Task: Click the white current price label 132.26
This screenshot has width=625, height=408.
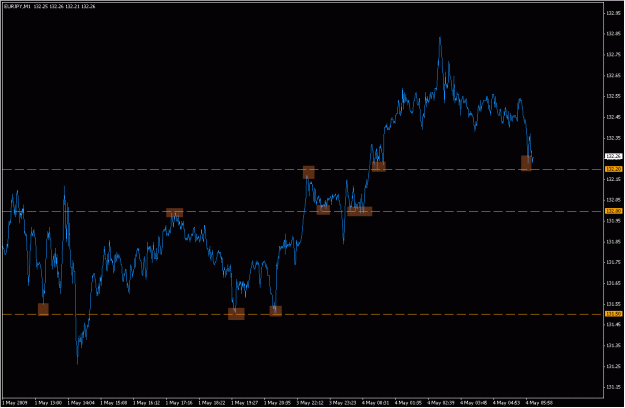Action: pyautogui.click(x=613, y=157)
